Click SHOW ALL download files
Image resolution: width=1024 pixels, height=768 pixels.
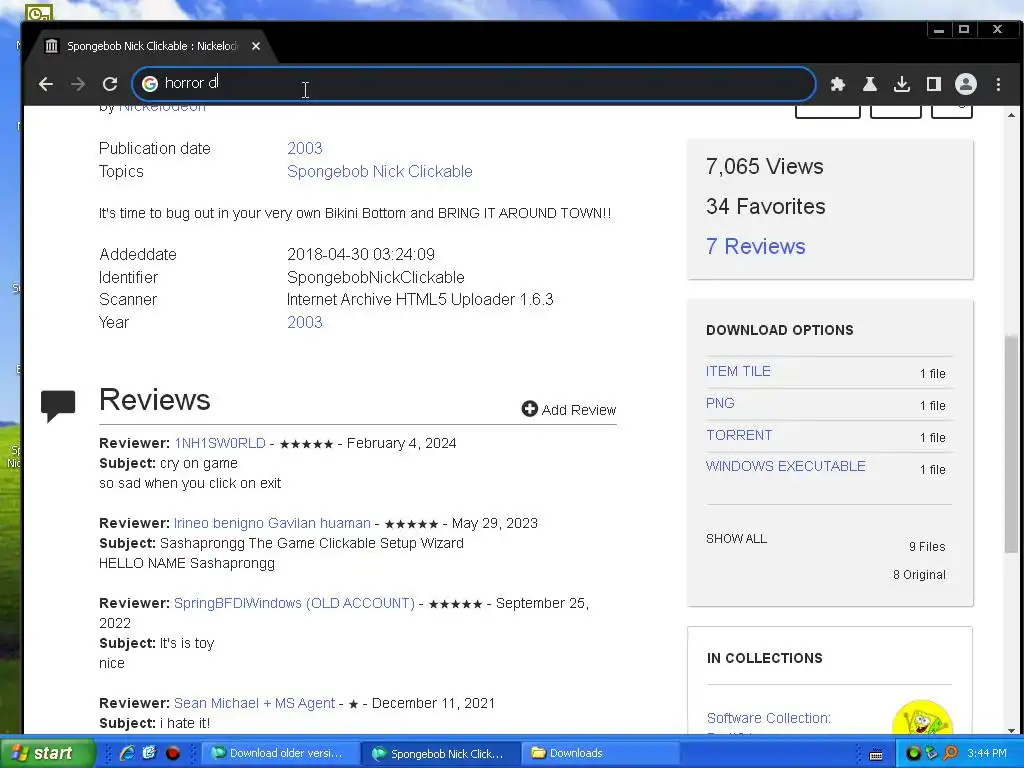click(736, 539)
